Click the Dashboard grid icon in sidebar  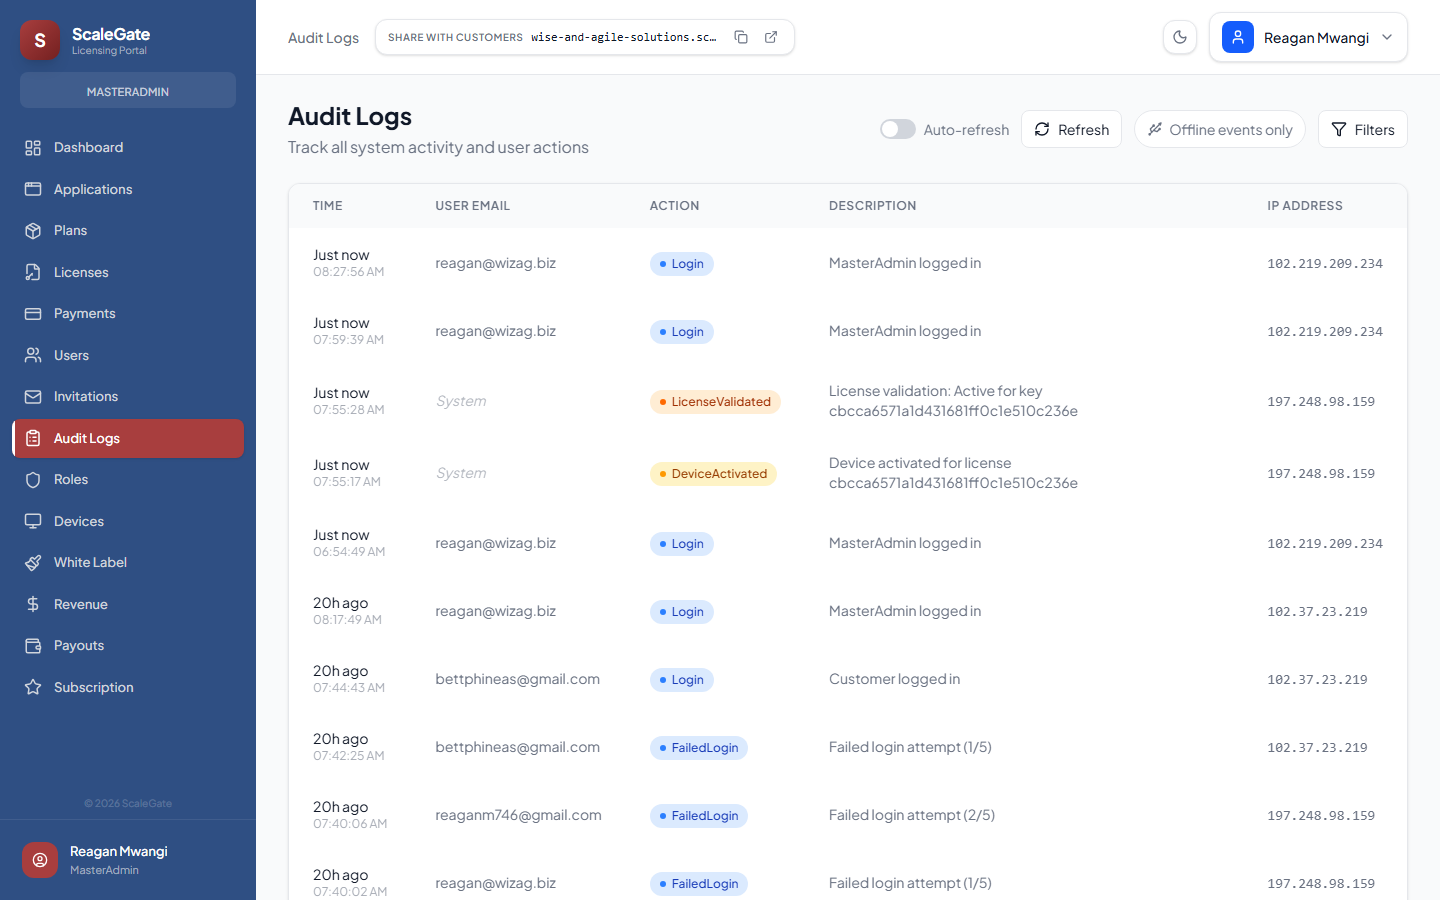tap(33, 148)
